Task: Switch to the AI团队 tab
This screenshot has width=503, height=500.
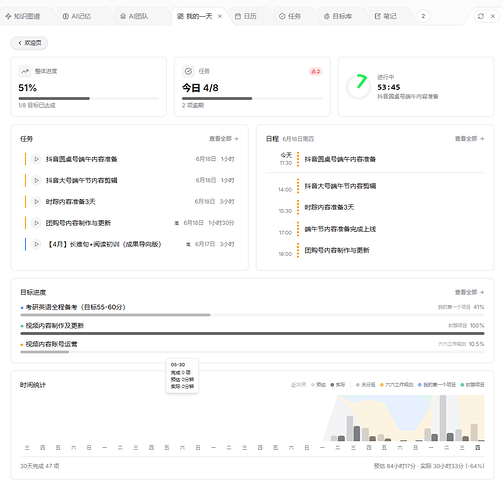Action: point(134,16)
